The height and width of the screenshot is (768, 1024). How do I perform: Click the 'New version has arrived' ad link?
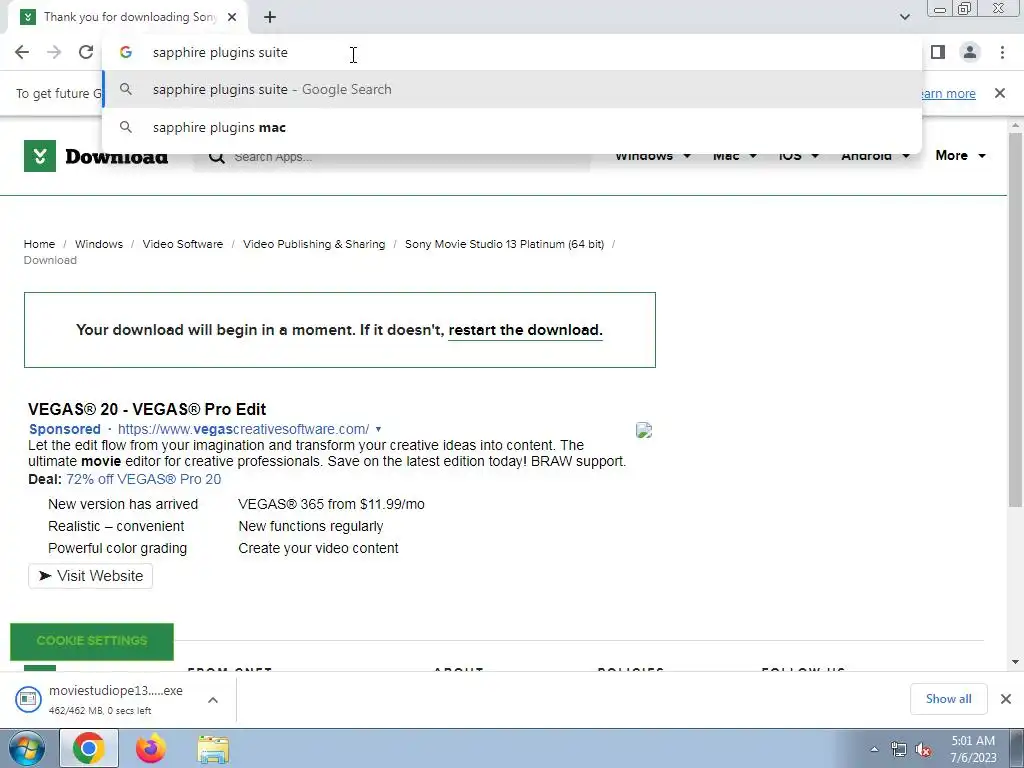[x=123, y=504]
